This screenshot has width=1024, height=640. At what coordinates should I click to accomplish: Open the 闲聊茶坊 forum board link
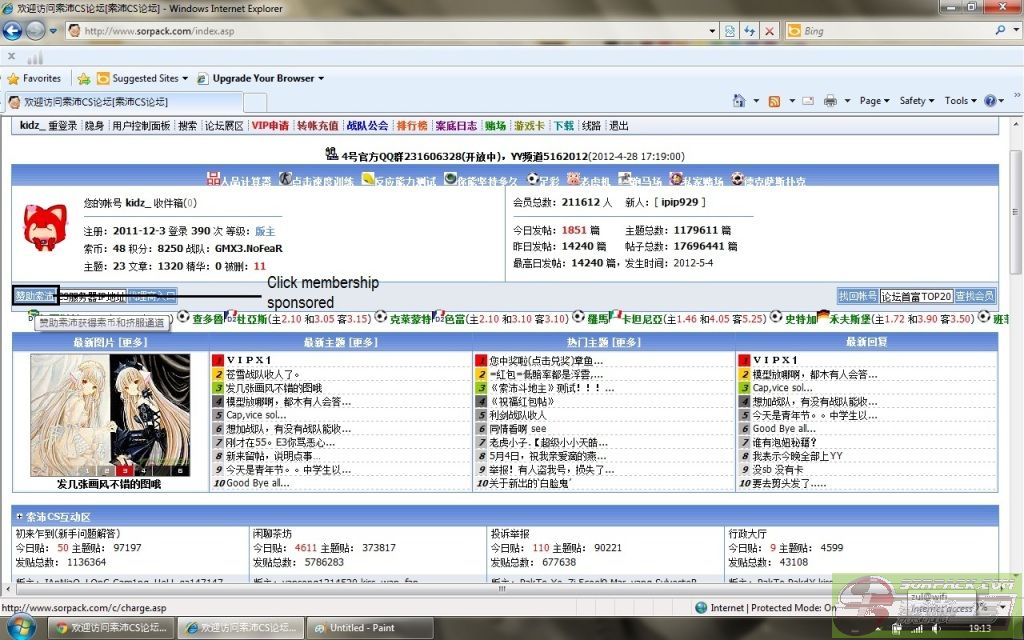pyautogui.click(x=272, y=533)
